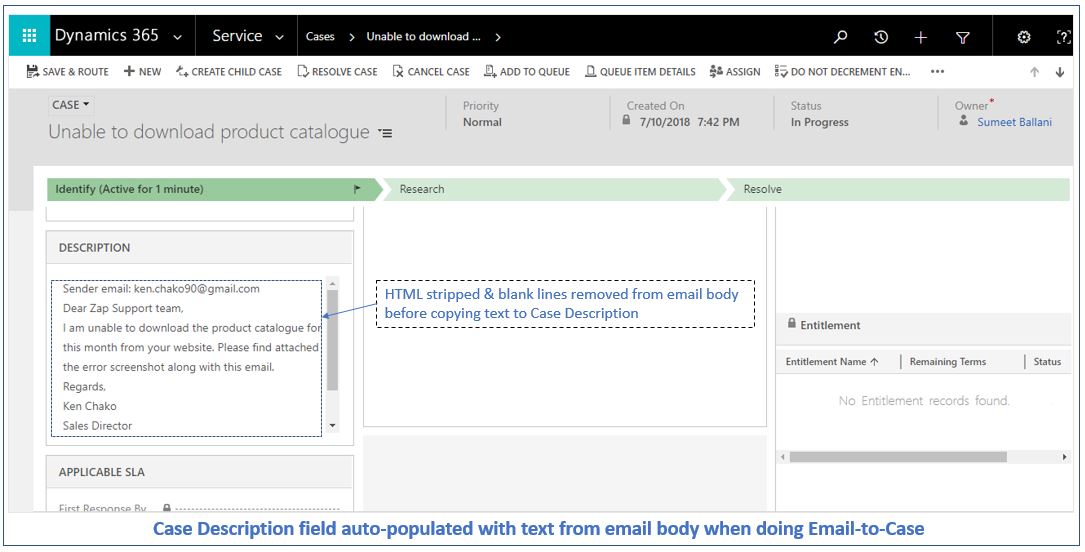The height and width of the screenshot is (552, 1085).
Task: Open advanced find filter icon
Action: 962,37
